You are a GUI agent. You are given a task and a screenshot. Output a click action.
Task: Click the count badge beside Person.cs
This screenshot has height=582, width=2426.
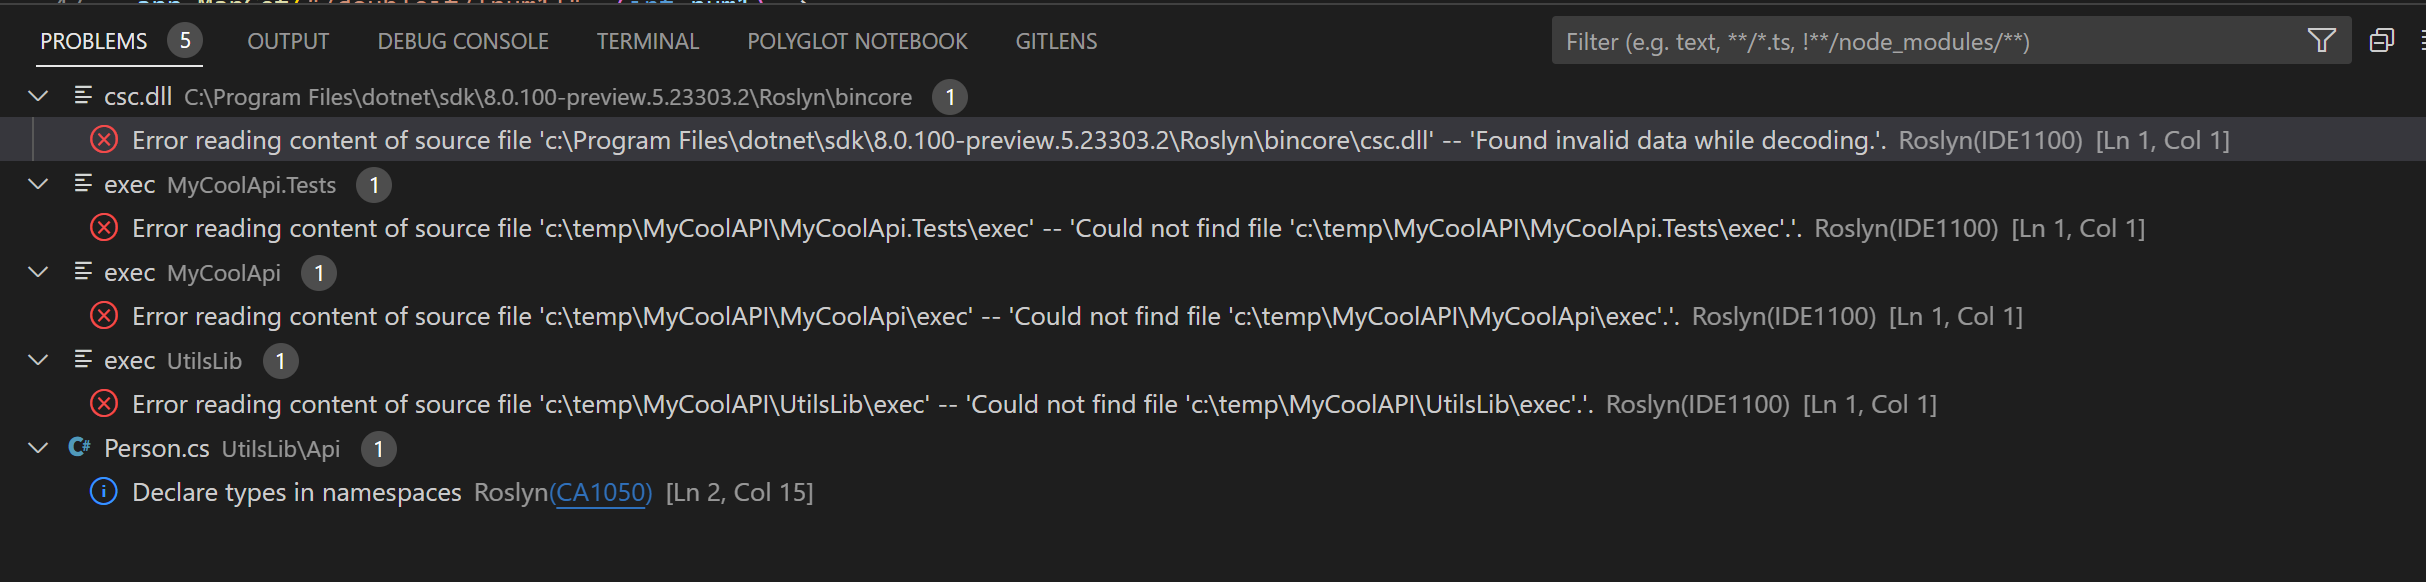(x=378, y=449)
